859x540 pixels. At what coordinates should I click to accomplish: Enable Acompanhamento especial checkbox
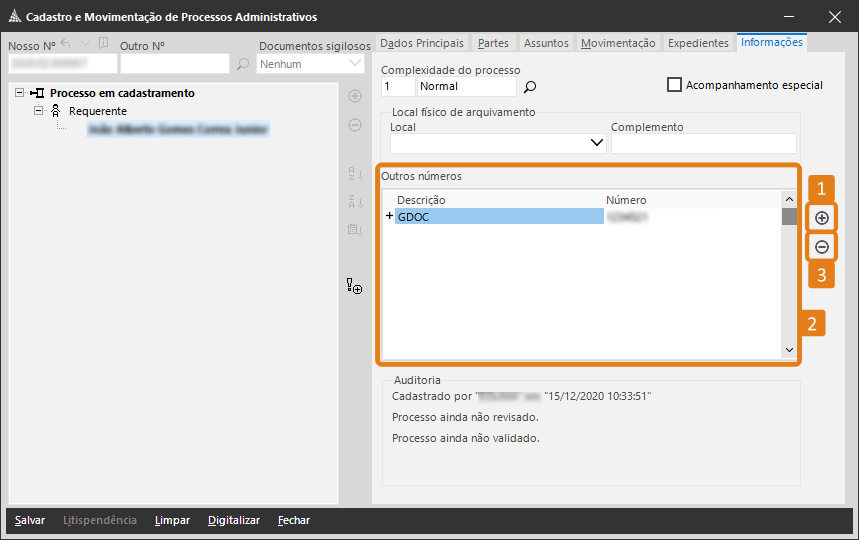[x=674, y=85]
